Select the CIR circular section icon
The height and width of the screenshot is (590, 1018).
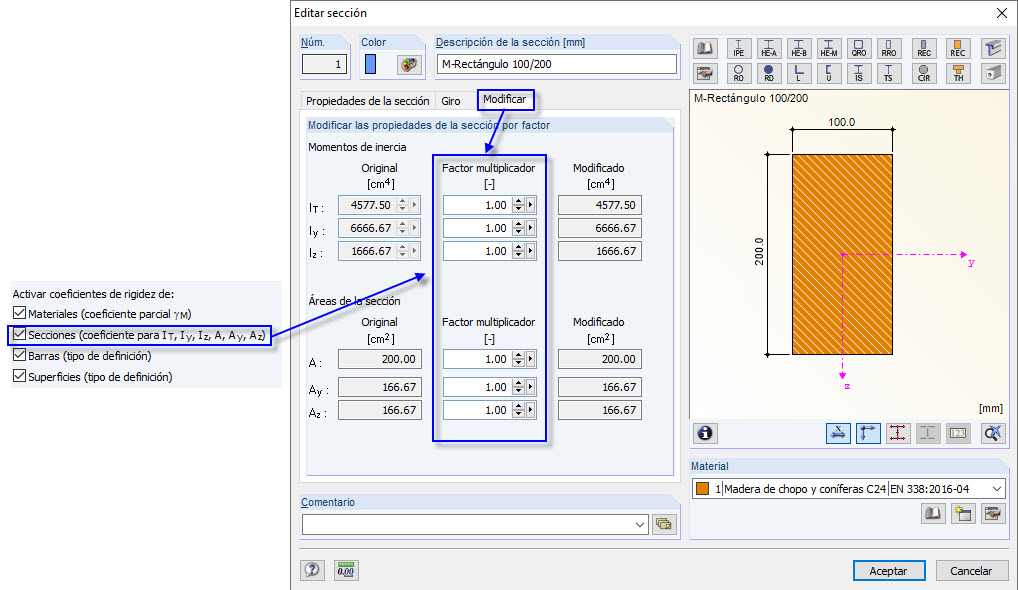pyautogui.click(x=924, y=72)
